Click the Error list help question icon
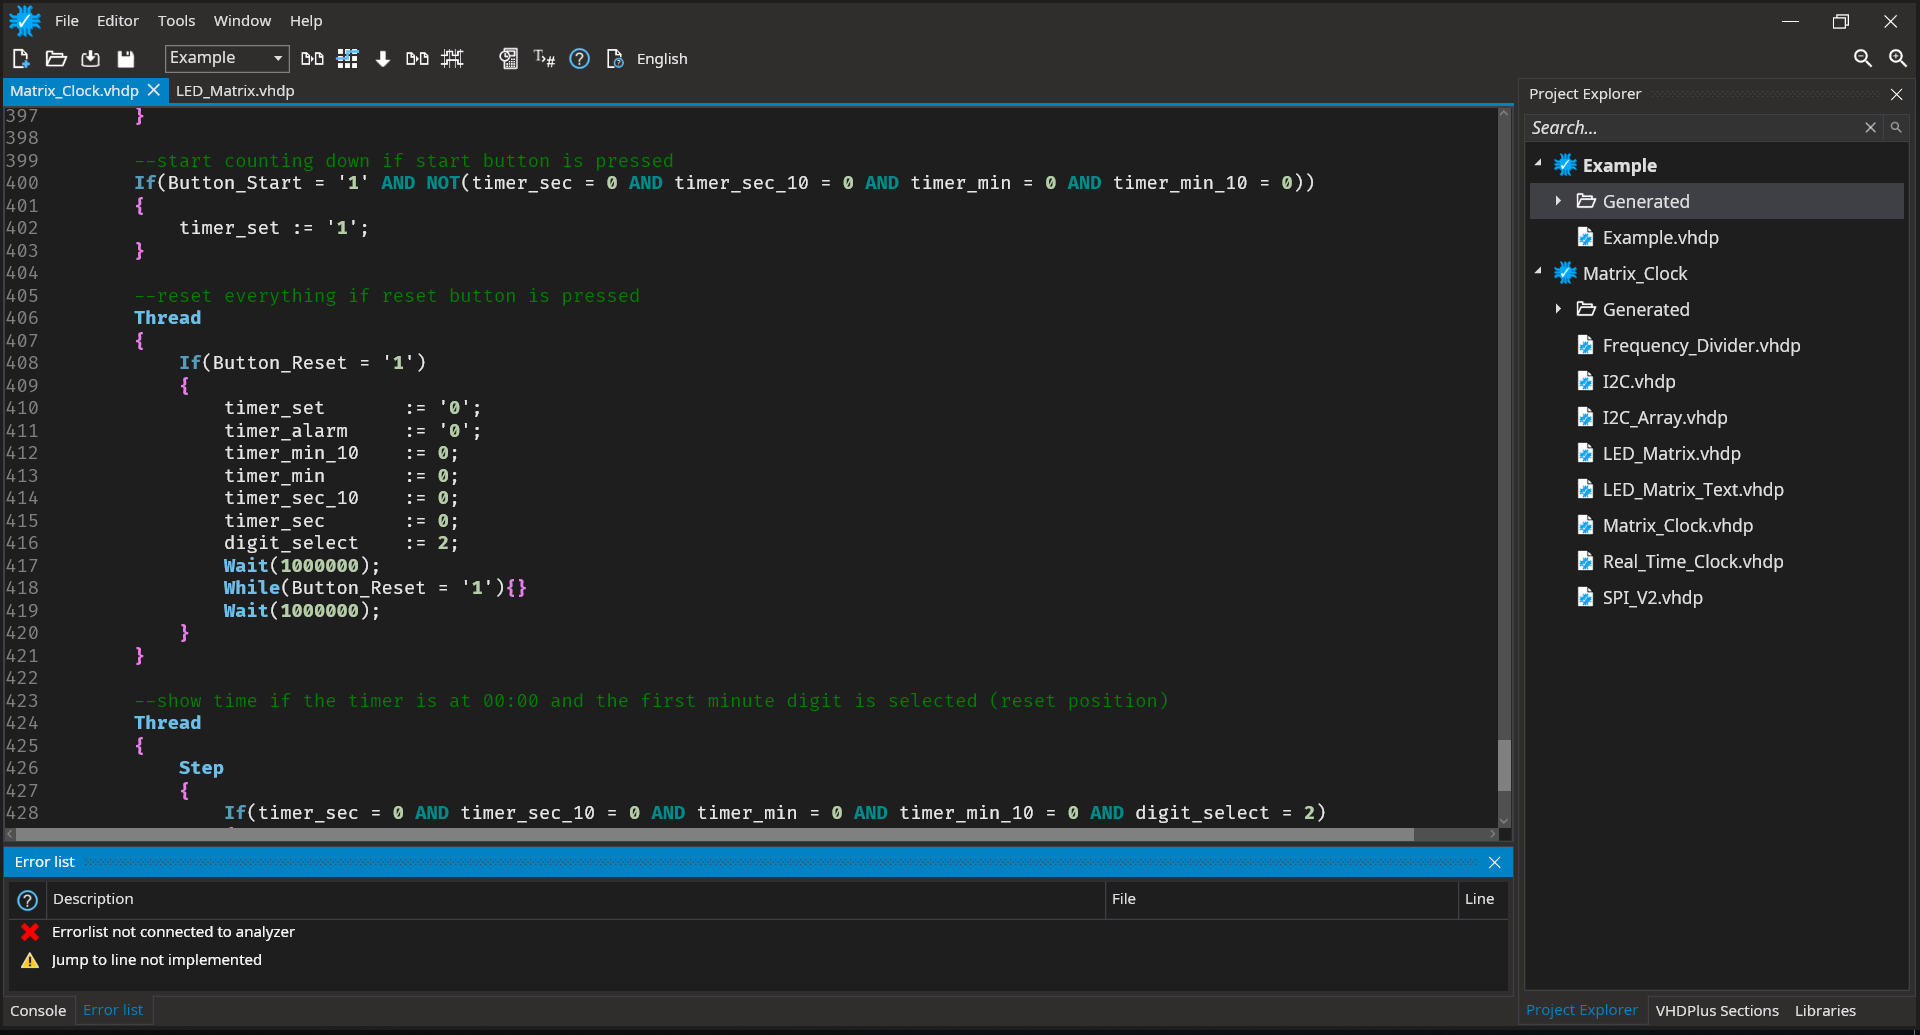 click(x=28, y=900)
